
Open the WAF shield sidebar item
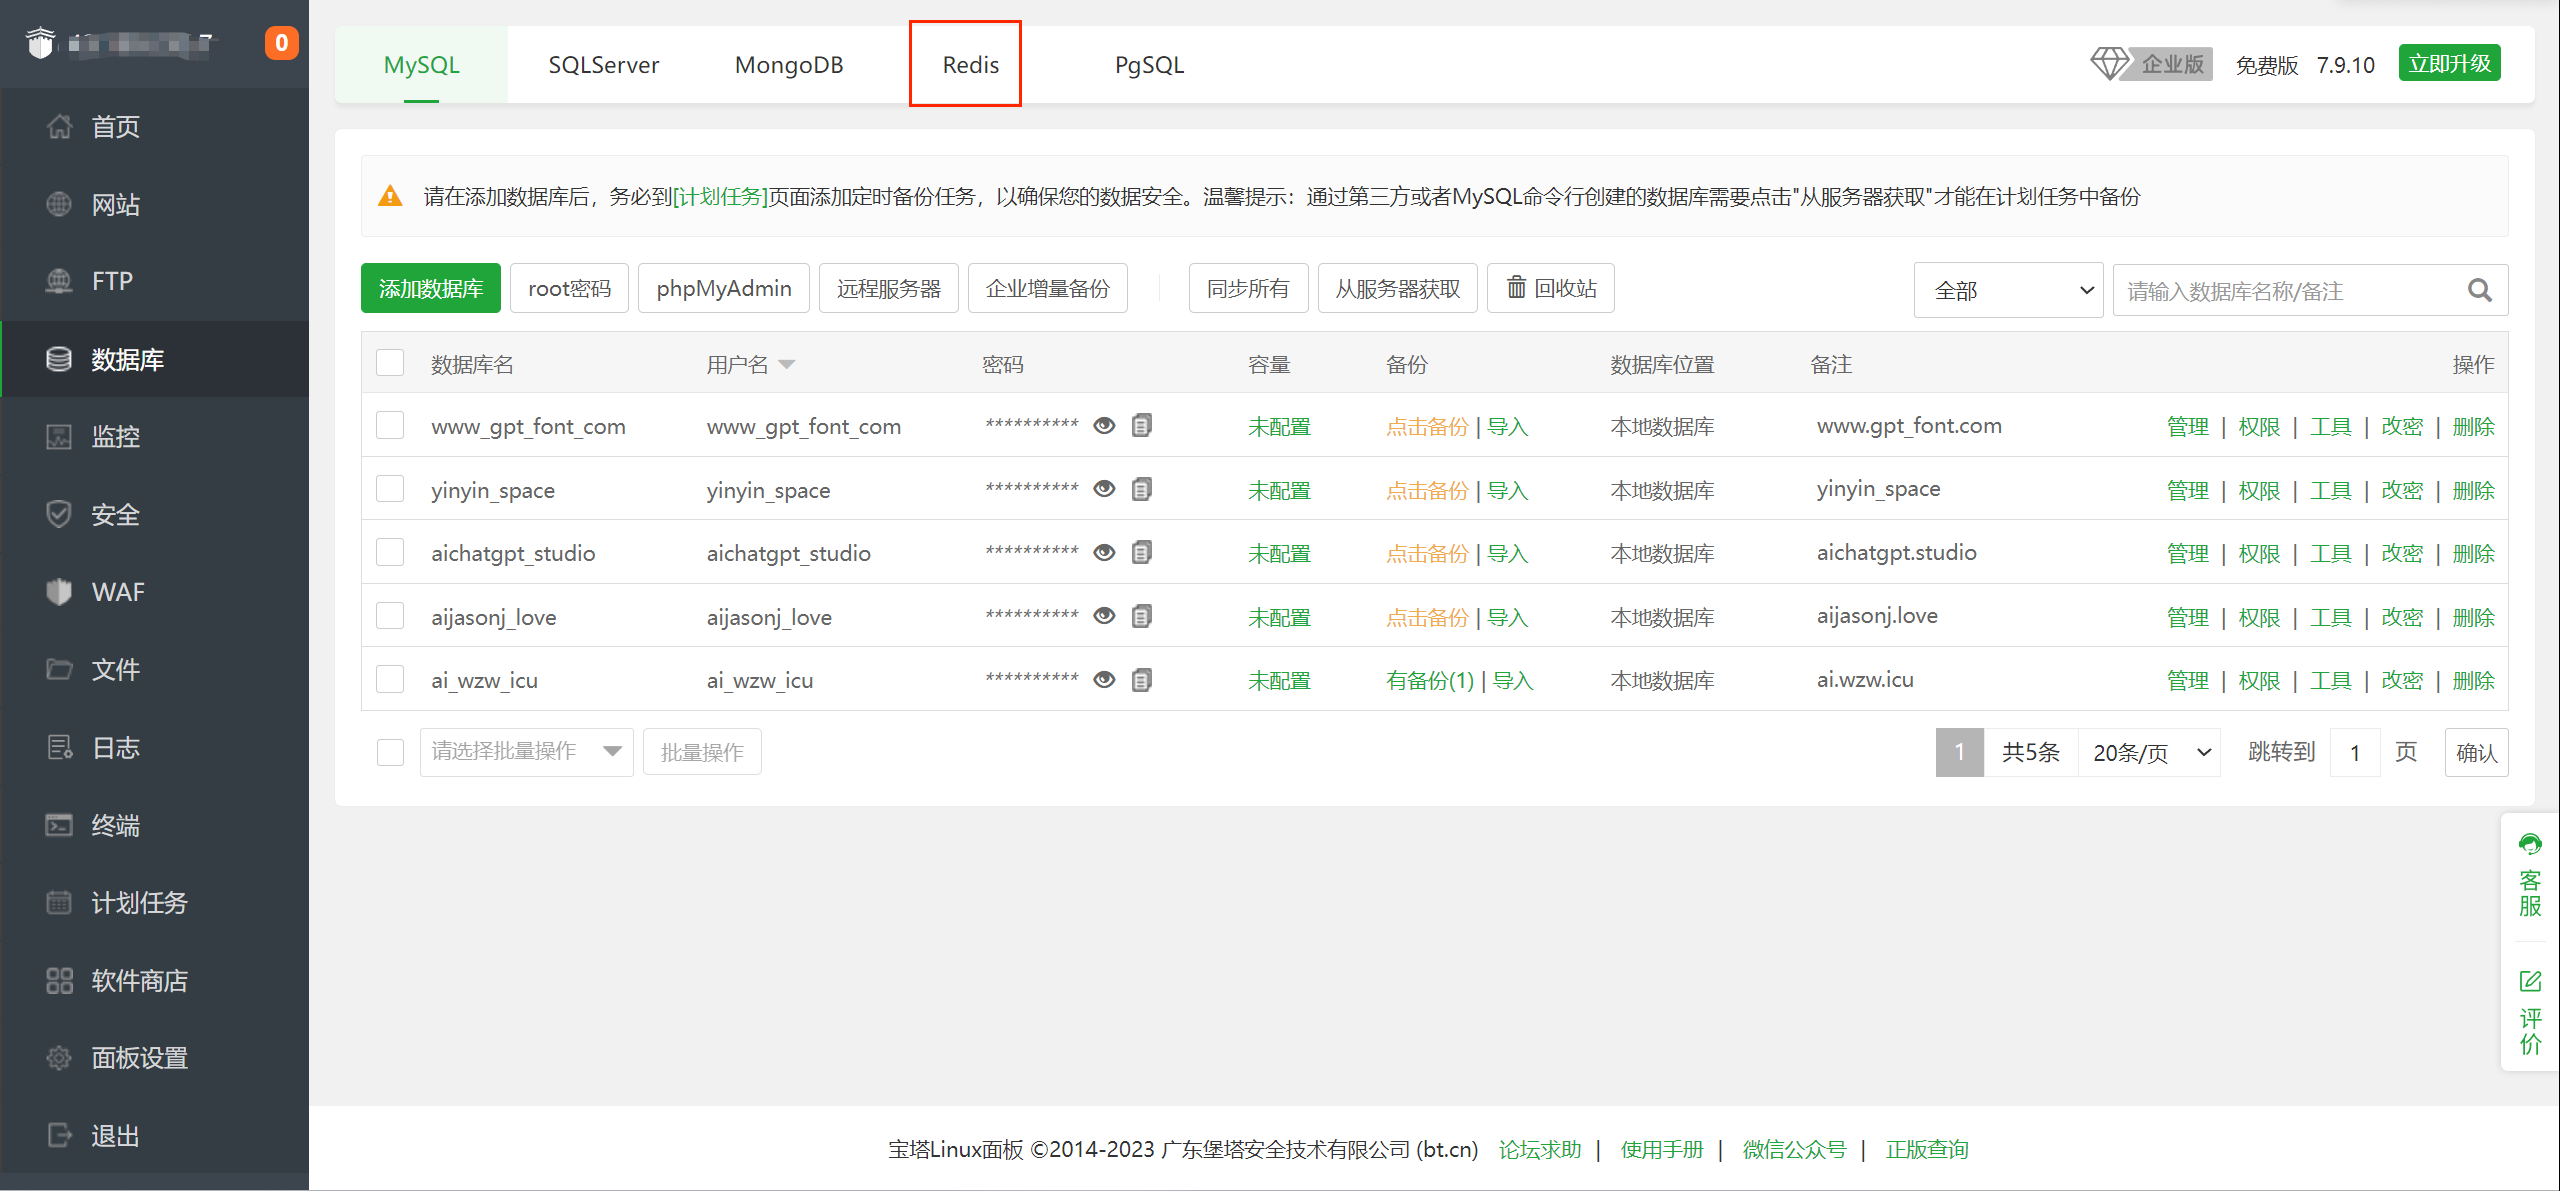click(117, 592)
